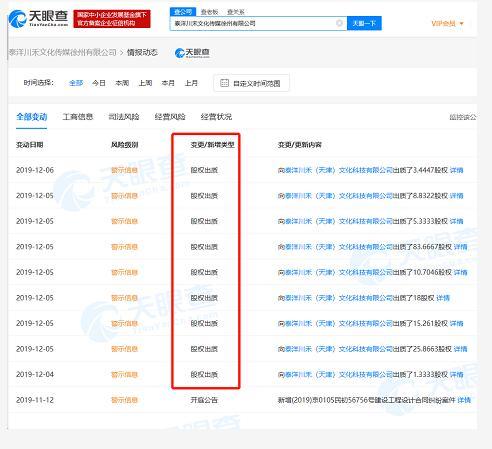
Task: Click the small 天眼查 logo beside the breadcrumb
Action: tap(192, 53)
